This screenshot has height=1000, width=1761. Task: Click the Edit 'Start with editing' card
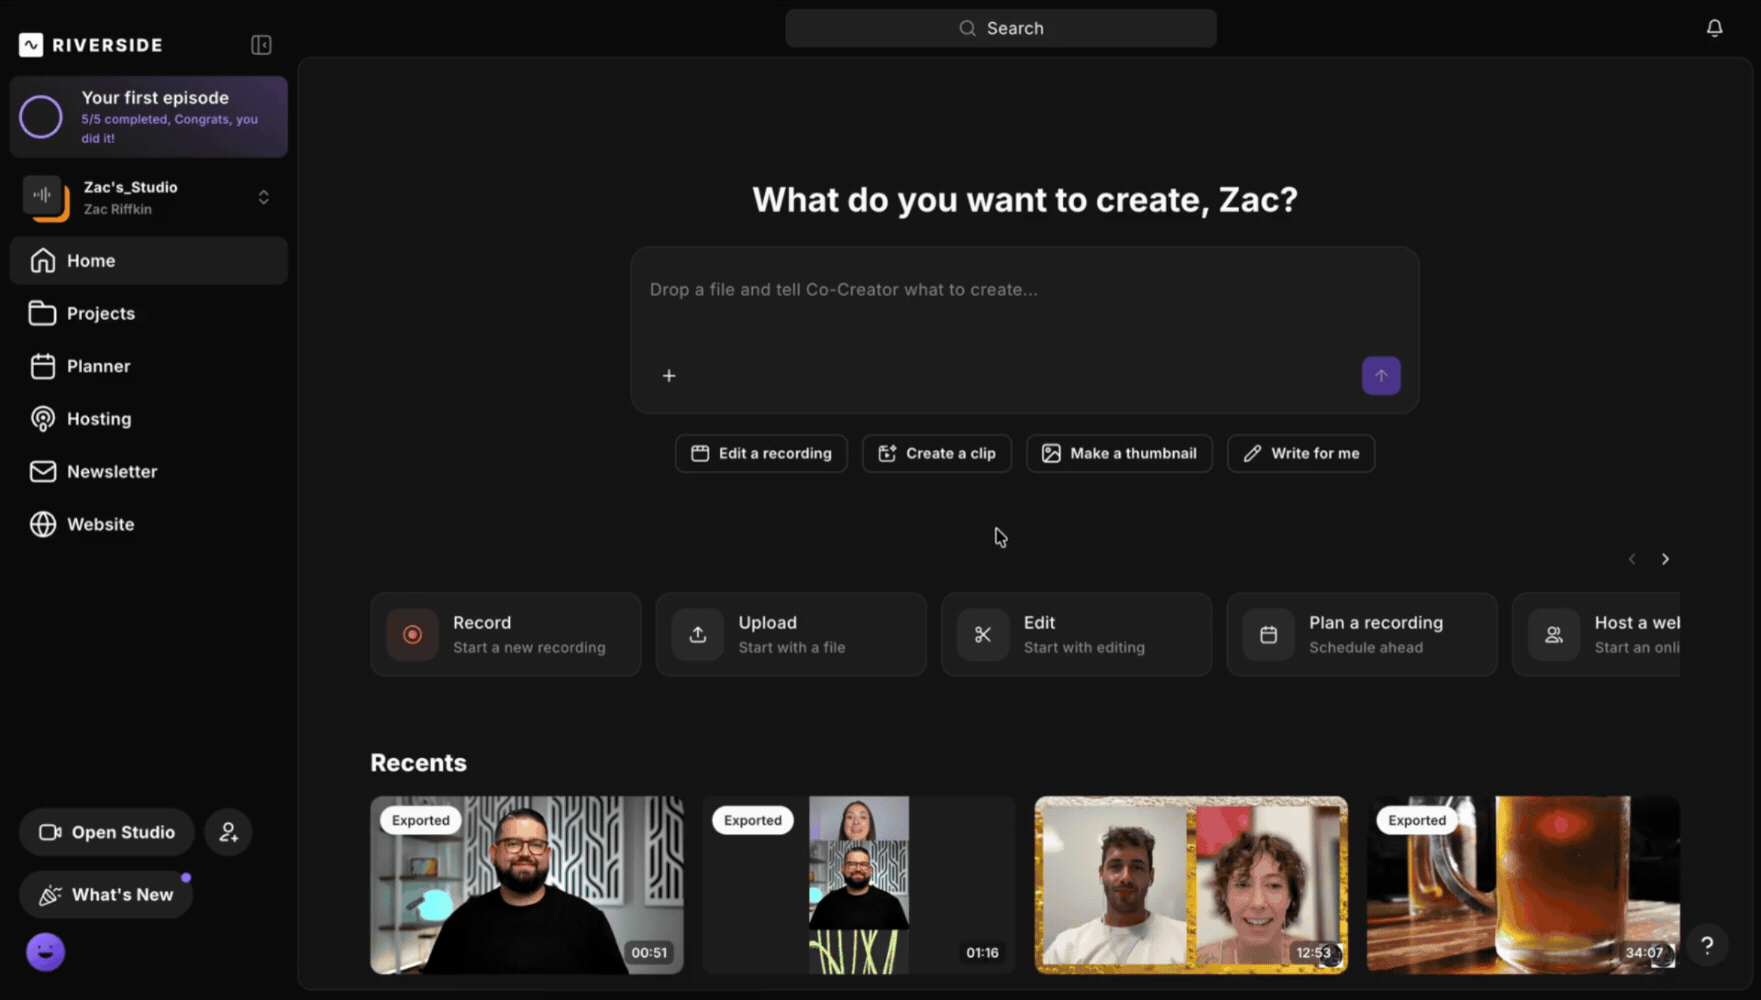pyautogui.click(x=1077, y=635)
